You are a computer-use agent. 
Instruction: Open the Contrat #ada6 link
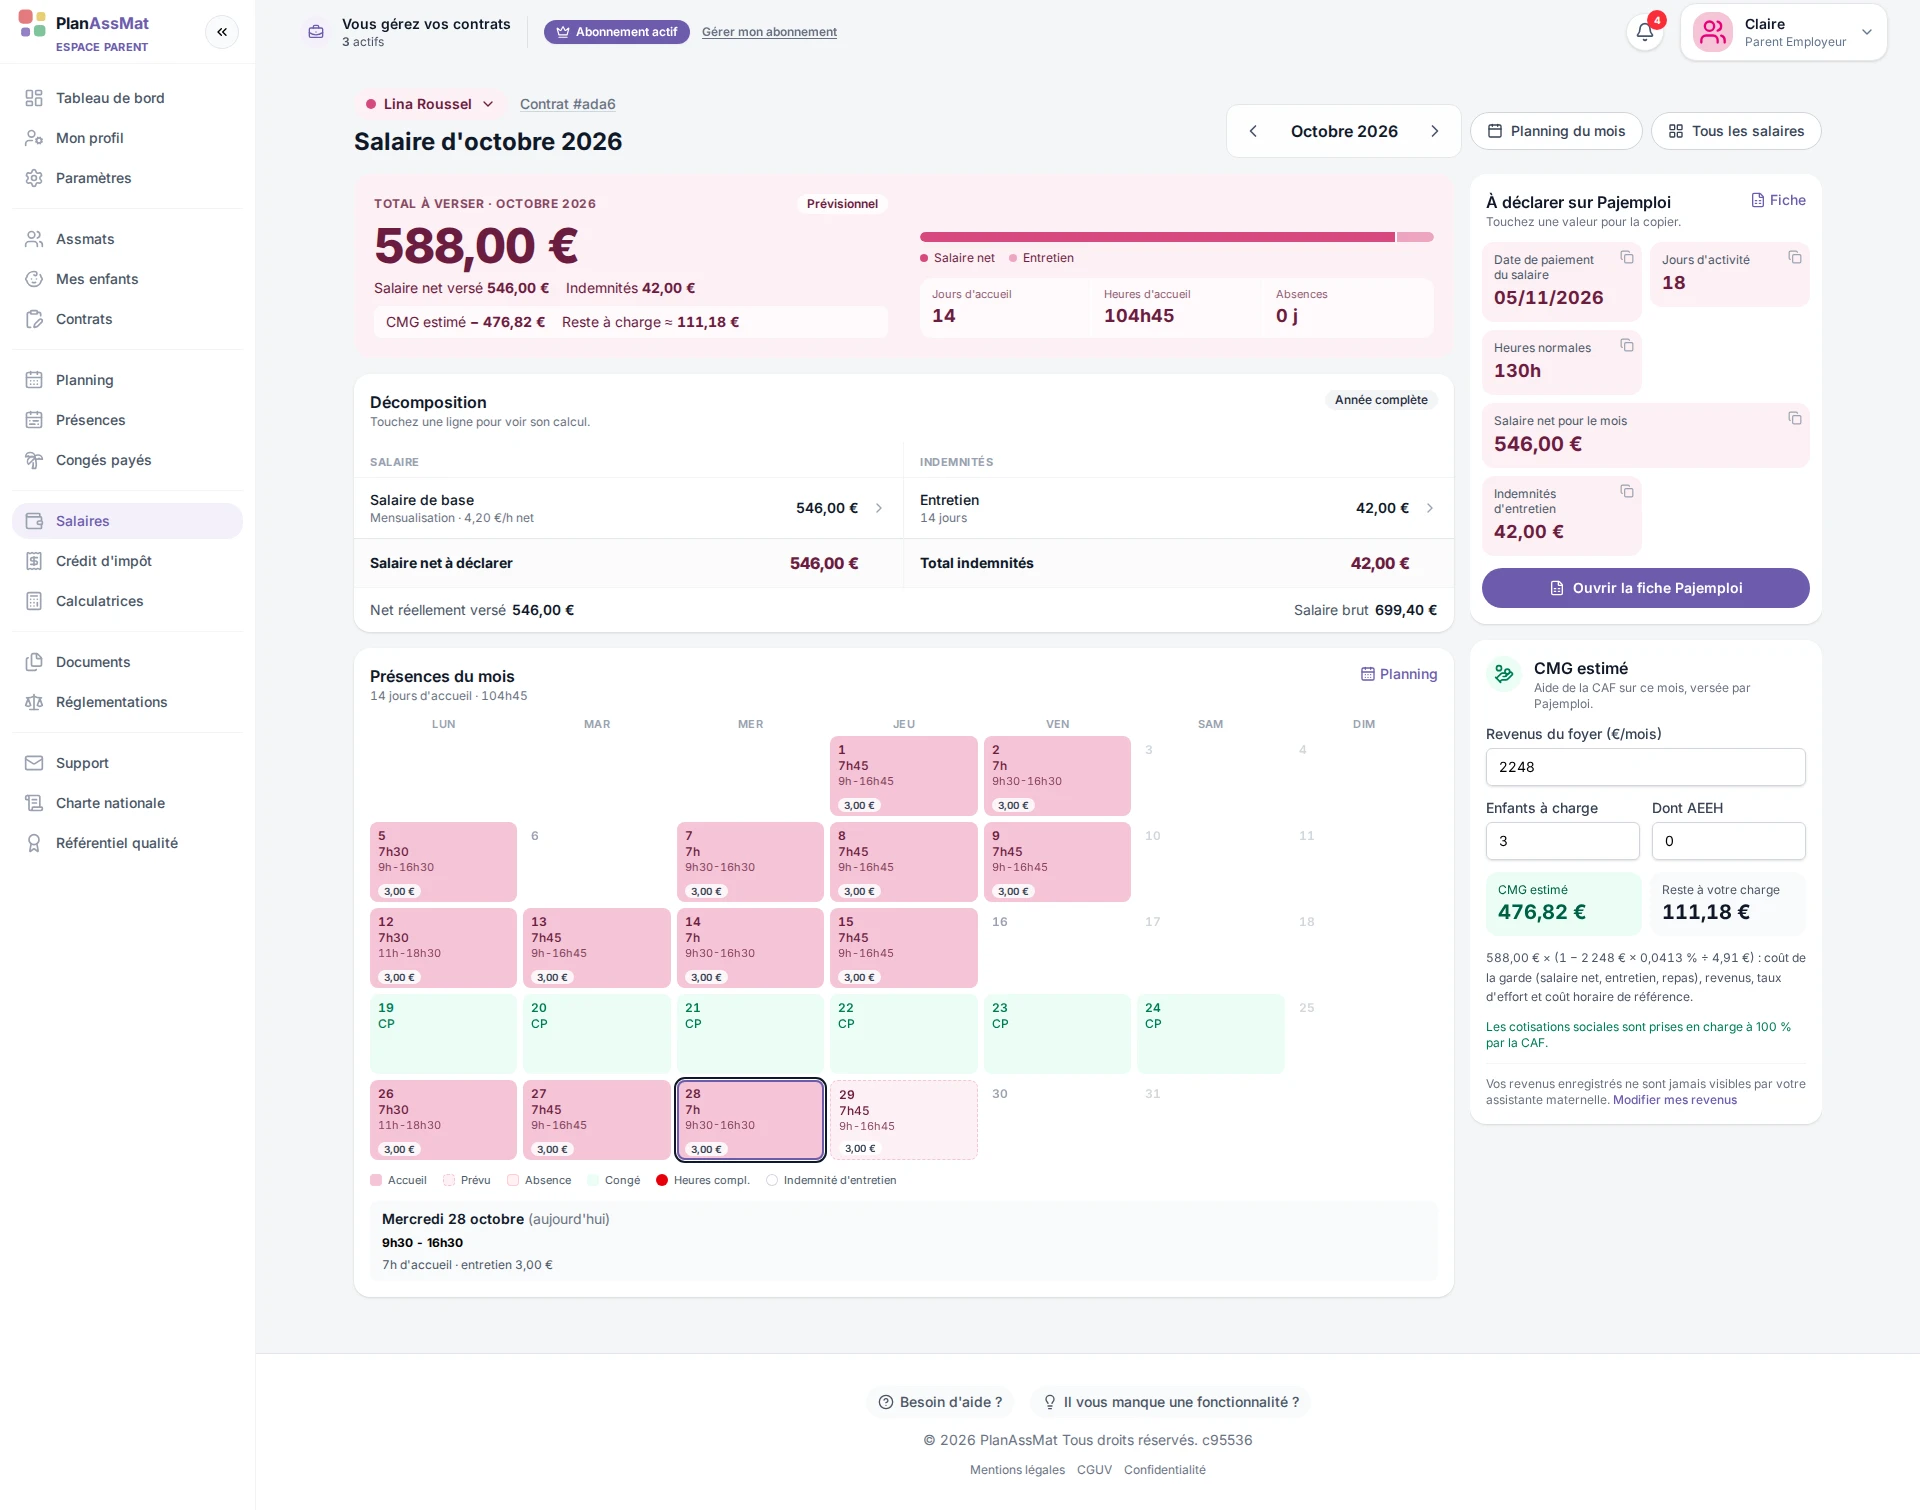(567, 104)
